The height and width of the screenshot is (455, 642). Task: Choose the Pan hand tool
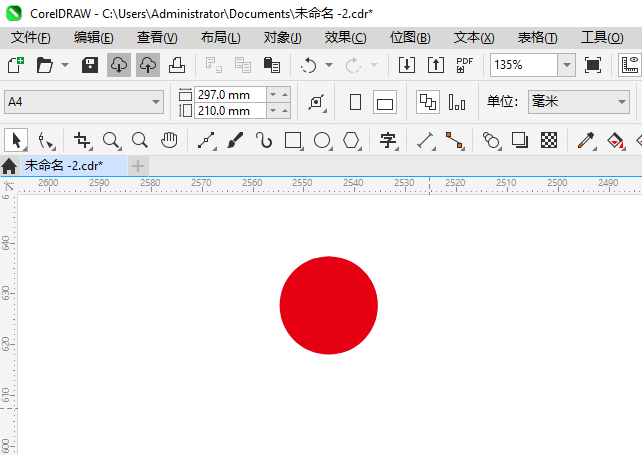(170, 140)
